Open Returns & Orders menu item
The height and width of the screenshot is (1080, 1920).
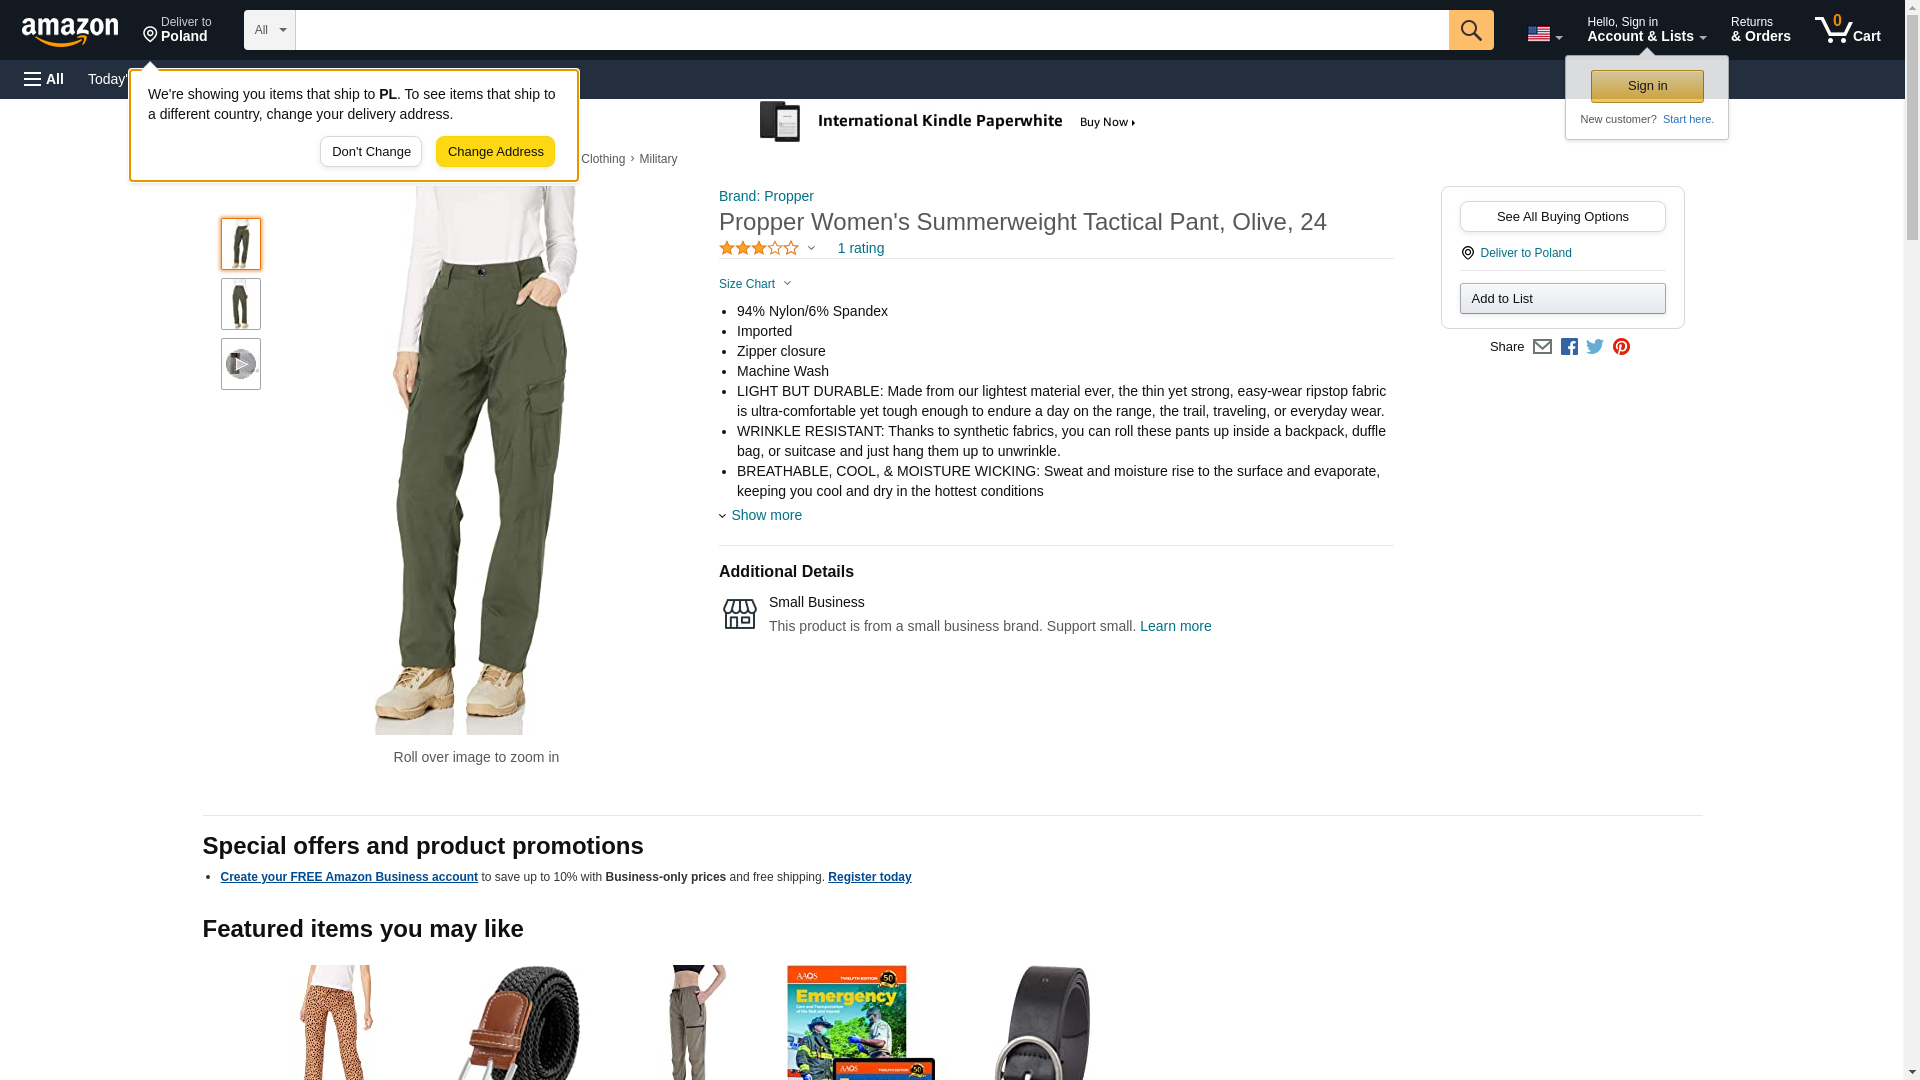pos(1760,30)
